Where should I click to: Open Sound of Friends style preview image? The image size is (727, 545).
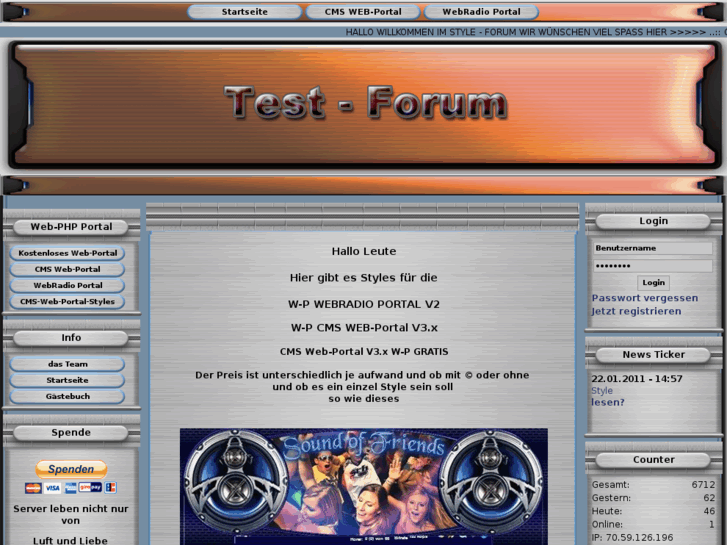pyautogui.click(x=364, y=486)
